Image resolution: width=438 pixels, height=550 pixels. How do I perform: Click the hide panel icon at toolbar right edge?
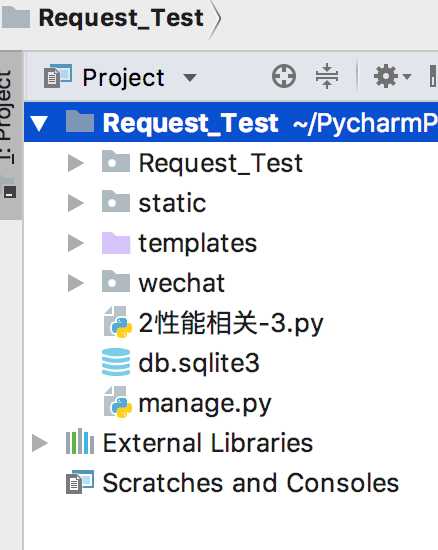pyautogui.click(x=433, y=76)
